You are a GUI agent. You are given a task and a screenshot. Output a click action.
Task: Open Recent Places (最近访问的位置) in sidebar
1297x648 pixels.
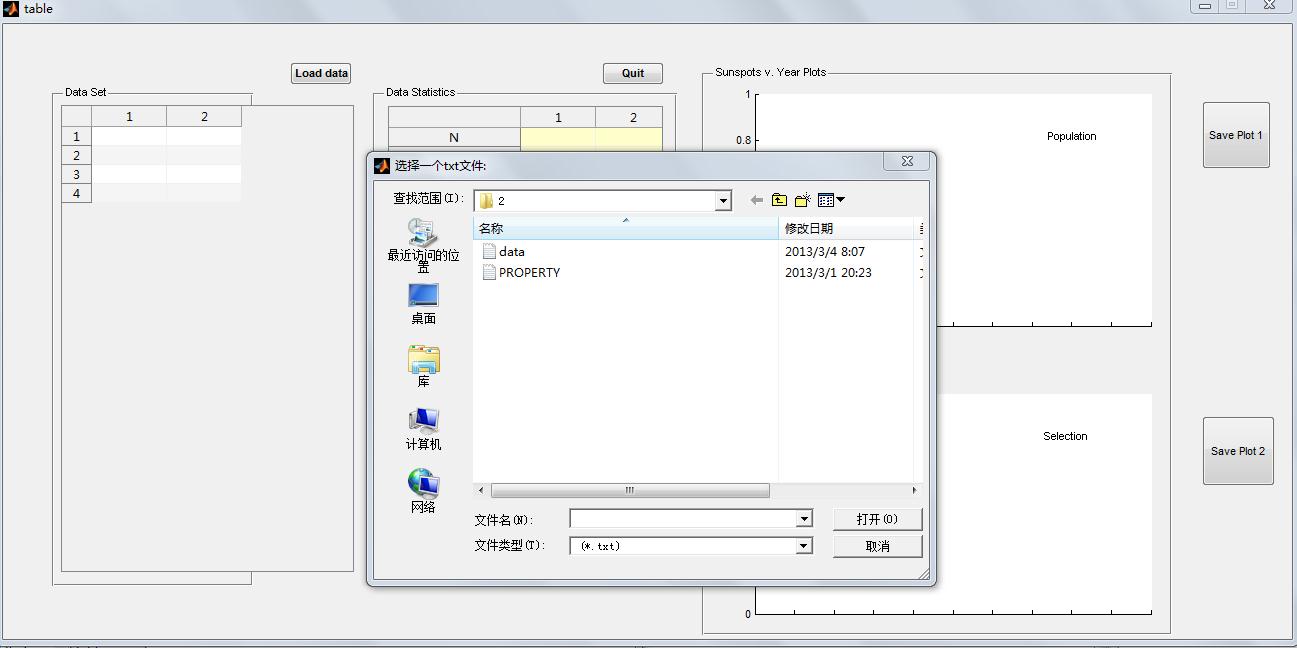pos(423,246)
